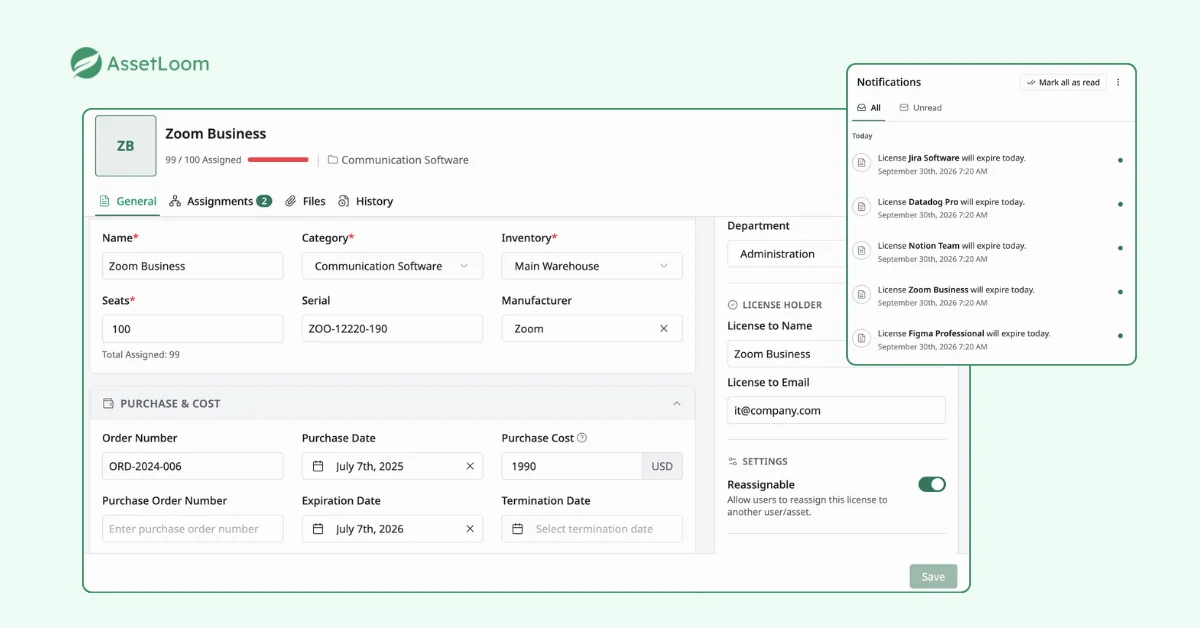Open the General tab
The image size is (1200, 628).
coord(127,201)
